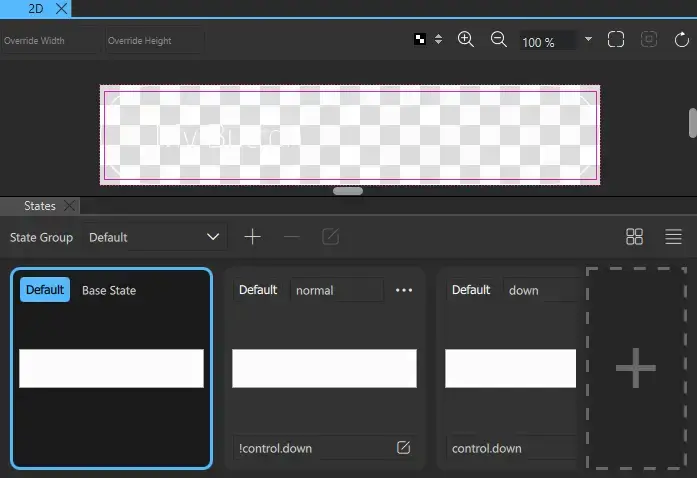
Task: Select the down state preview thumbnail
Action: [x=510, y=368]
